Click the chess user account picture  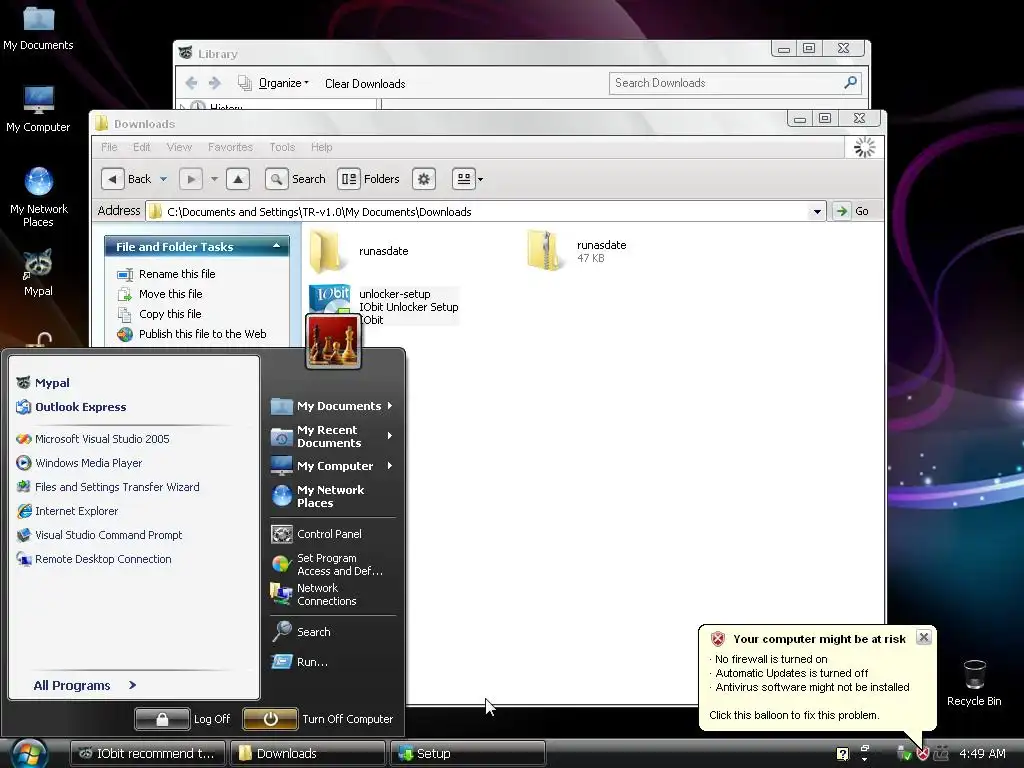pos(333,342)
